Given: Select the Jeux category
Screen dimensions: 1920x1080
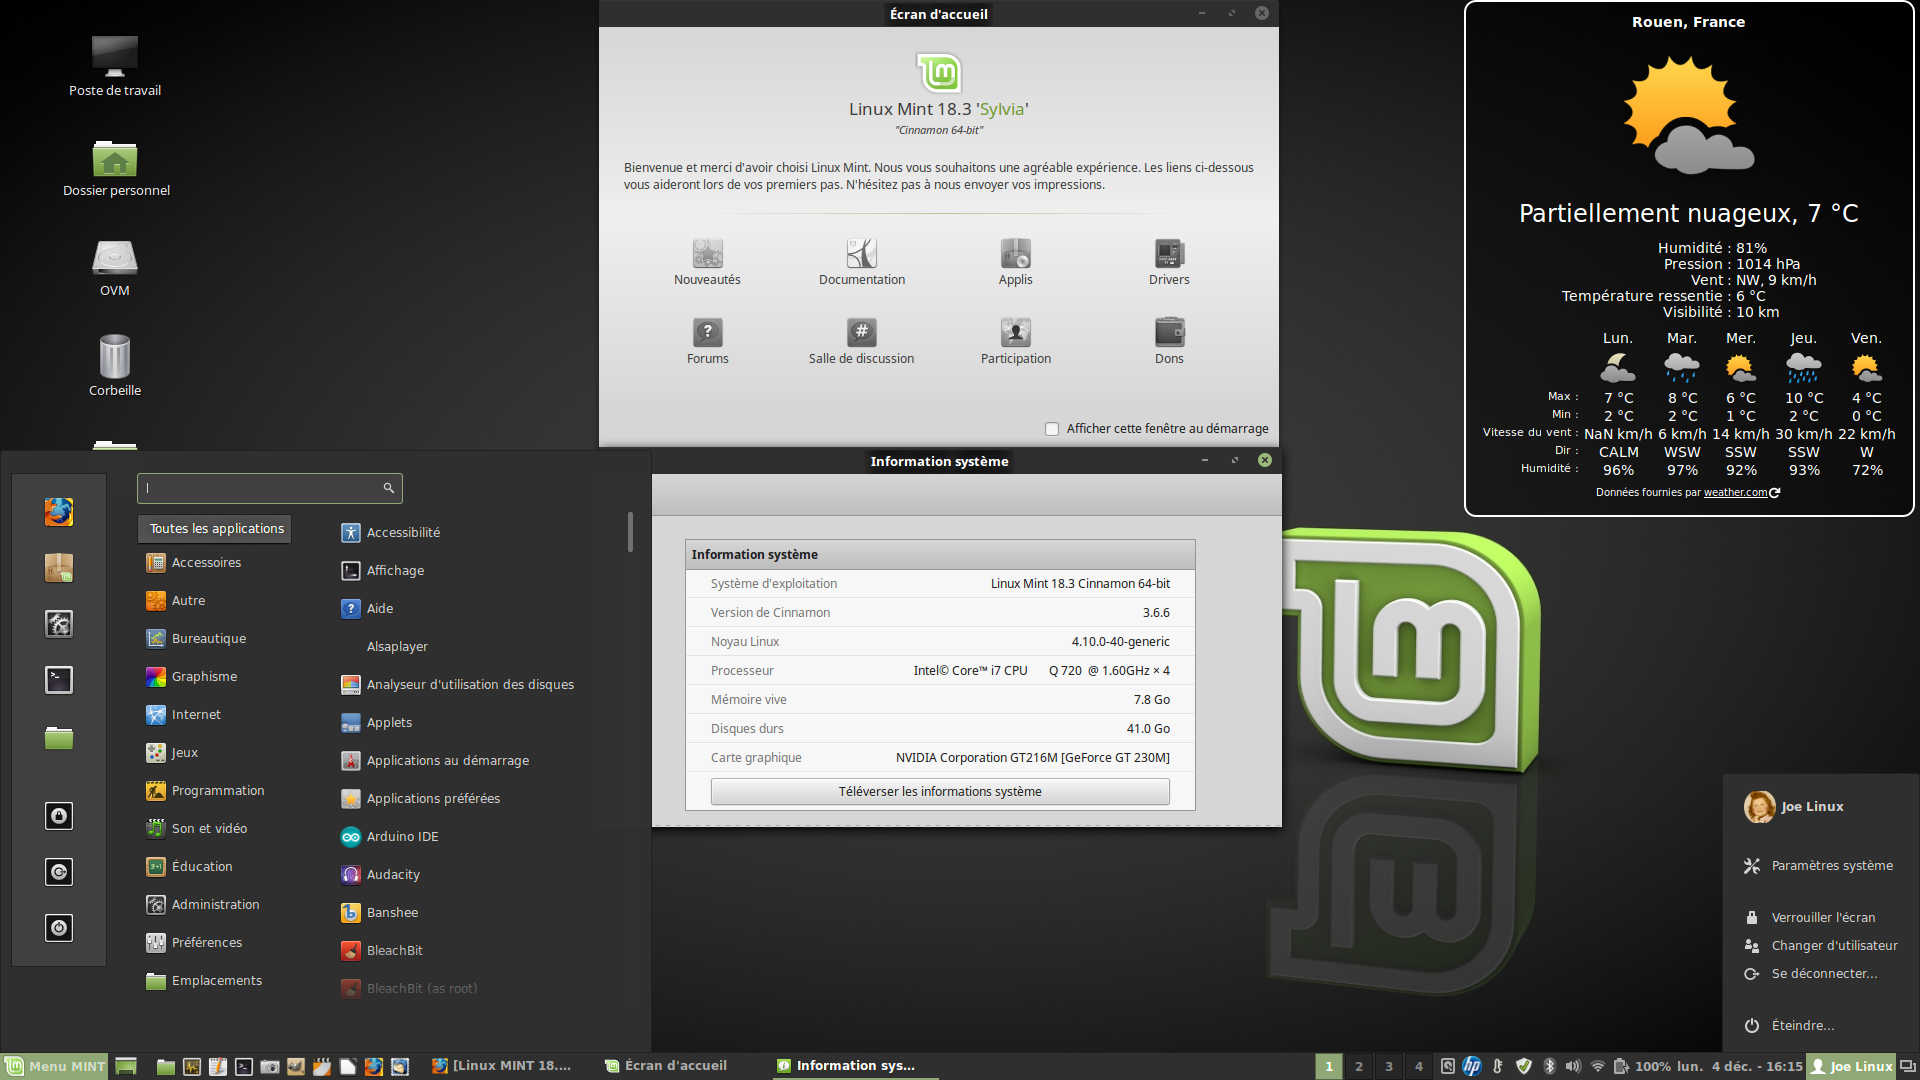Looking at the screenshot, I should (172, 753).
